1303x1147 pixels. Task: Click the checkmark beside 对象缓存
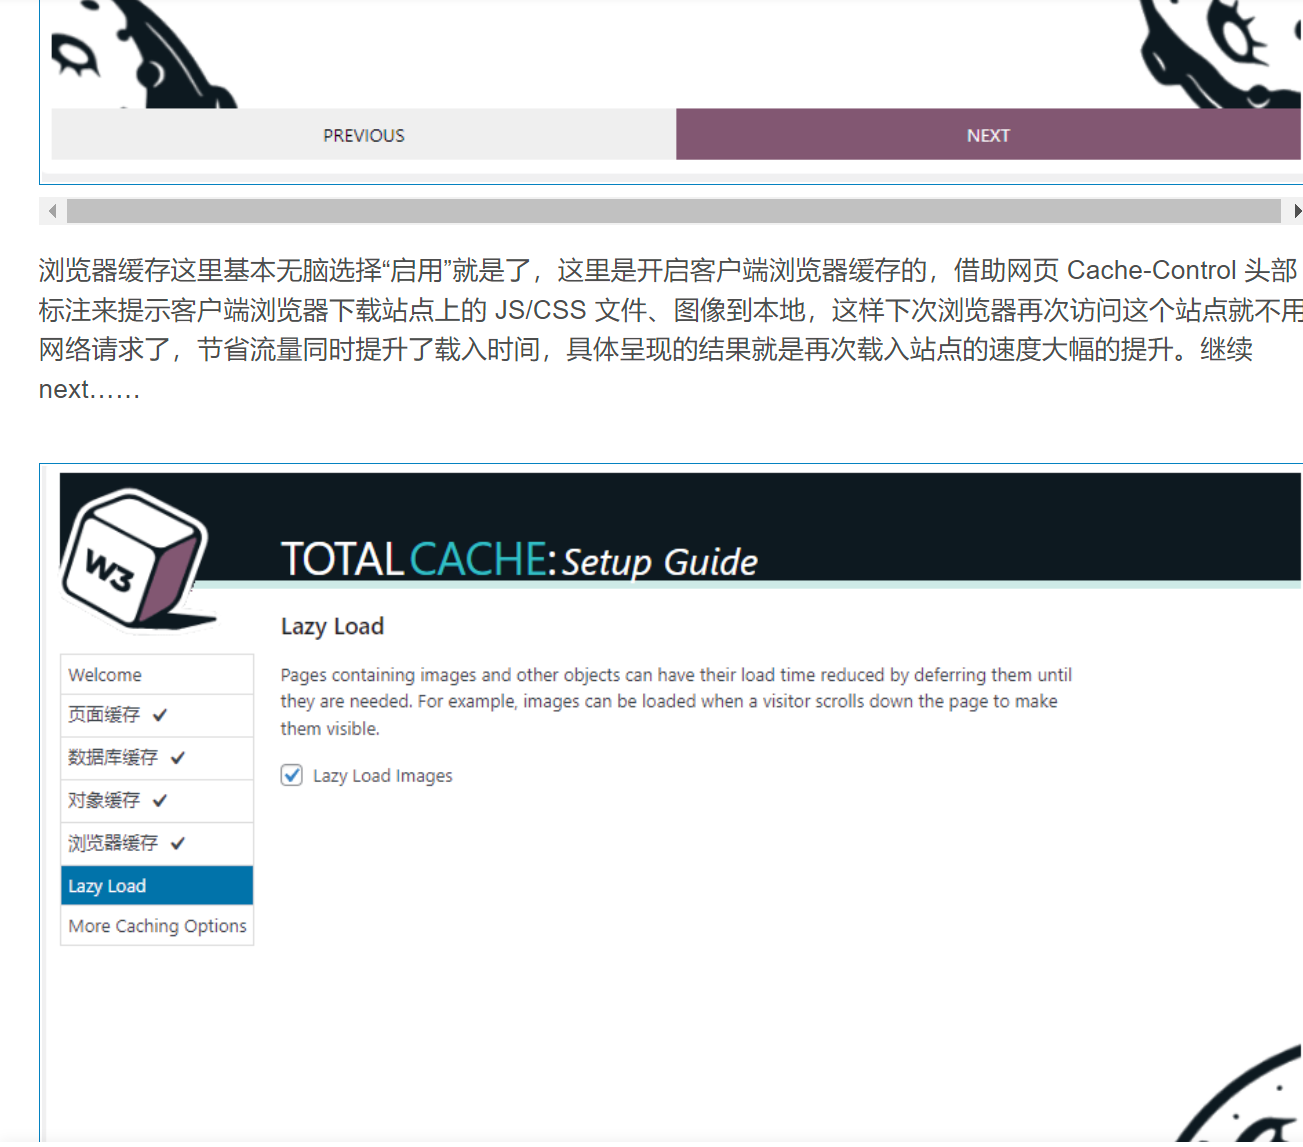(160, 801)
